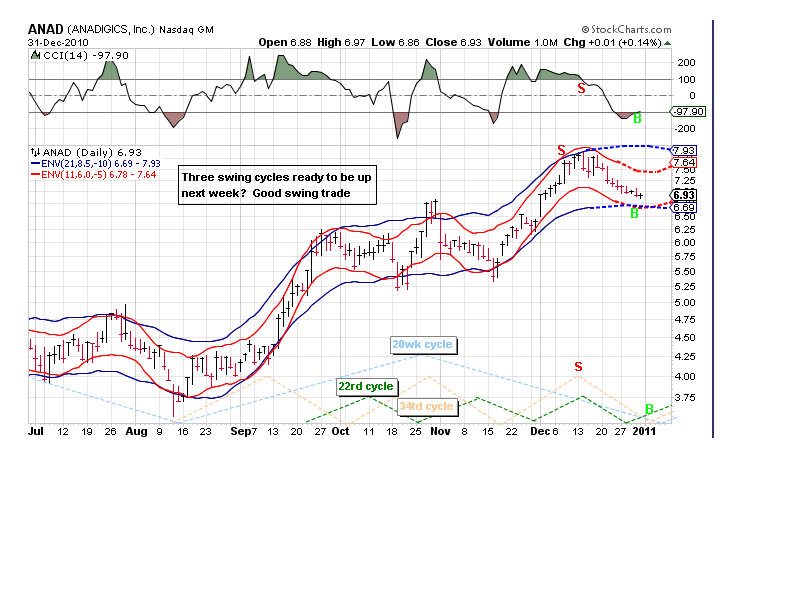Click the 7.93 blue price tag

pyautogui.click(x=684, y=151)
